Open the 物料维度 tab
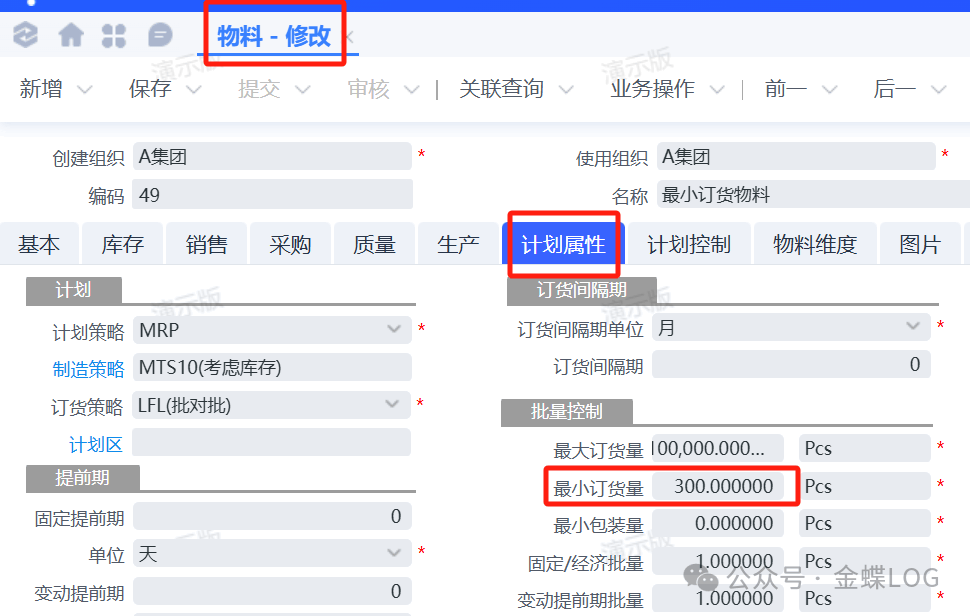 click(x=815, y=245)
